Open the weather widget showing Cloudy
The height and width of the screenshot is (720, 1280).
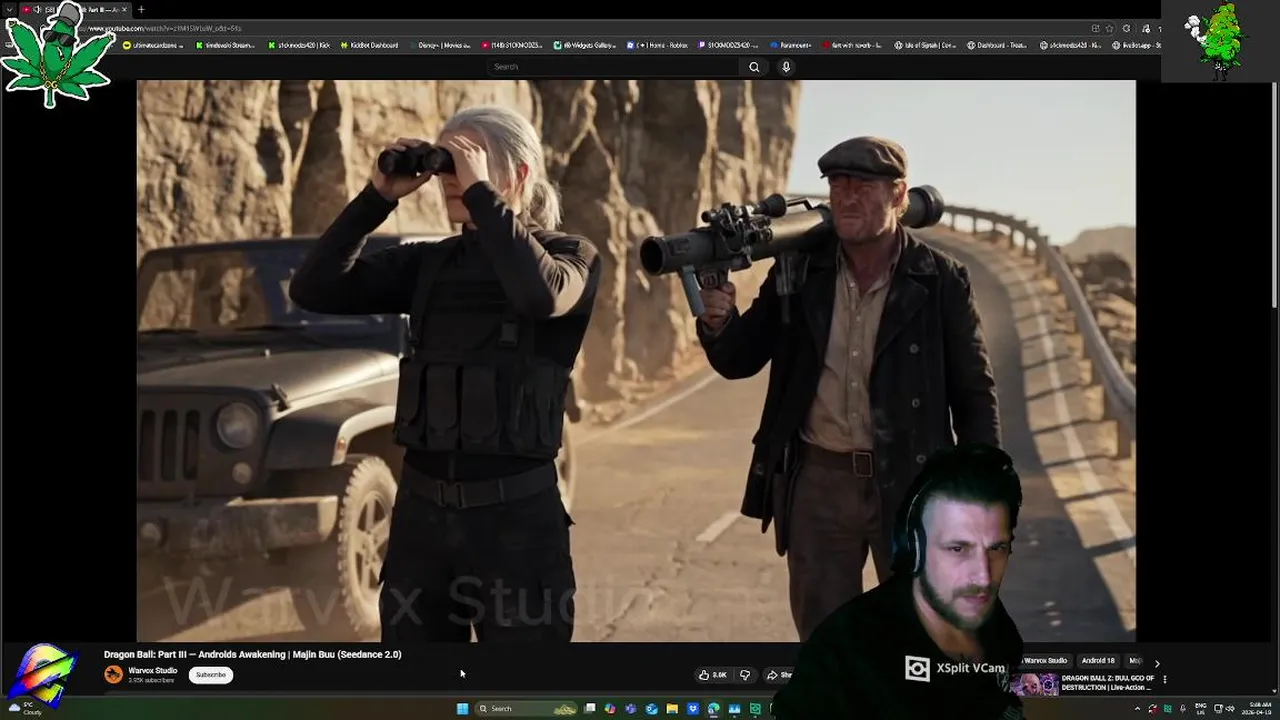click(23, 708)
